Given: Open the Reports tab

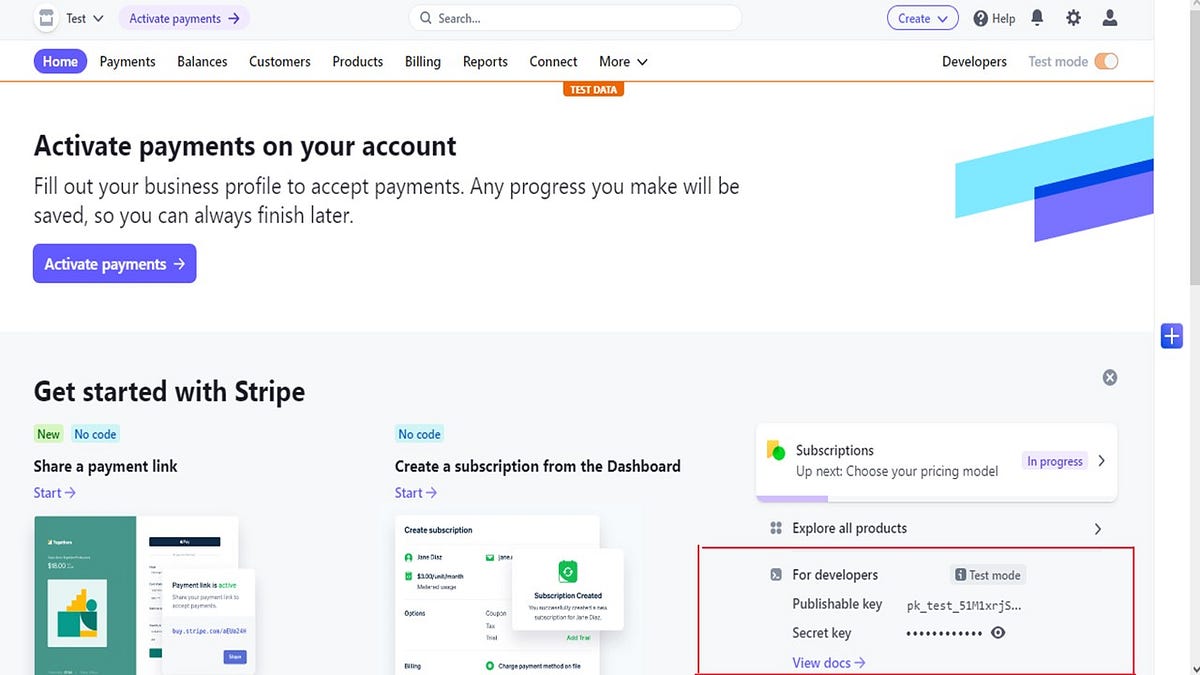Looking at the screenshot, I should [x=485, y=61].
